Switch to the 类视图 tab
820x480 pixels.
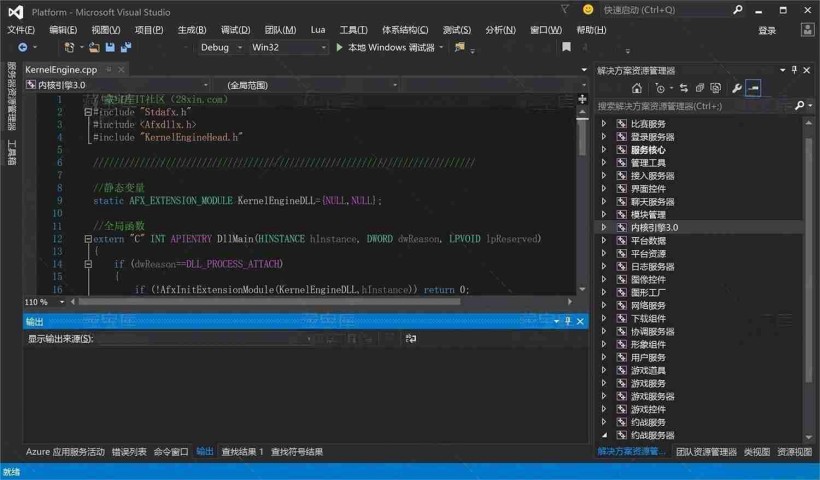coord(757,452)
